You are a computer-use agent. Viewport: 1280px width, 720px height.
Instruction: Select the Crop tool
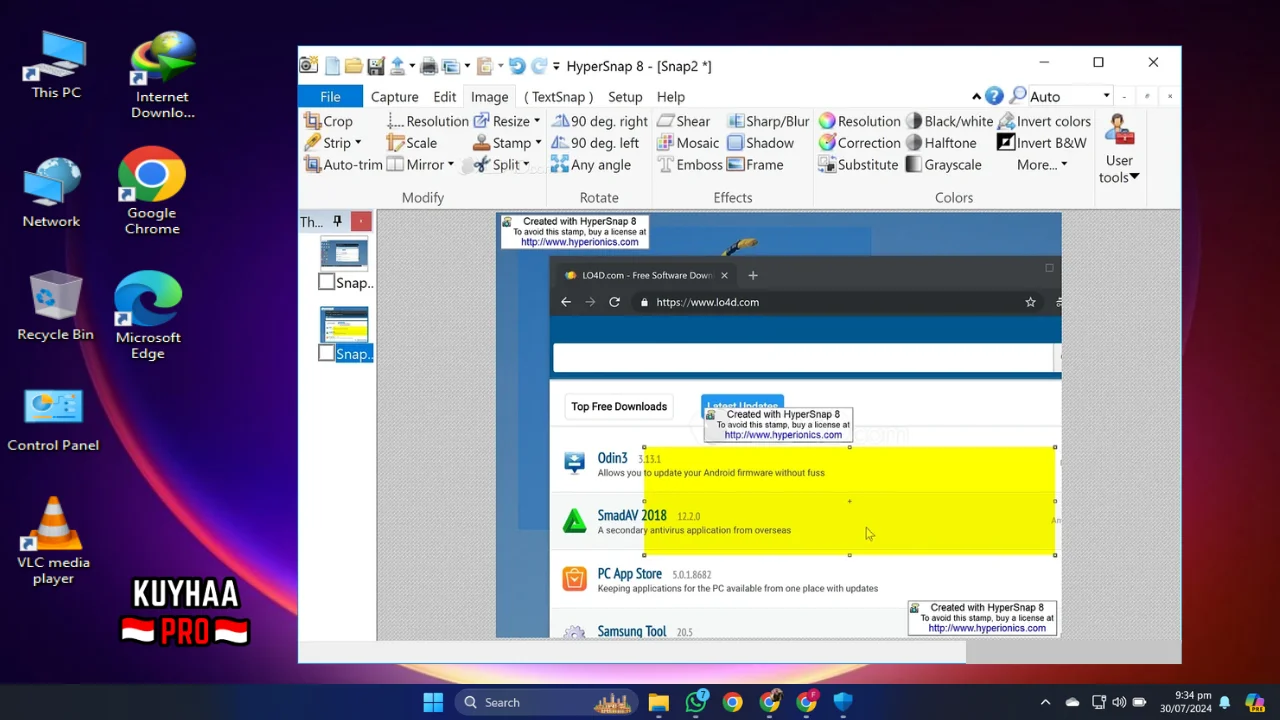[329, 121]
